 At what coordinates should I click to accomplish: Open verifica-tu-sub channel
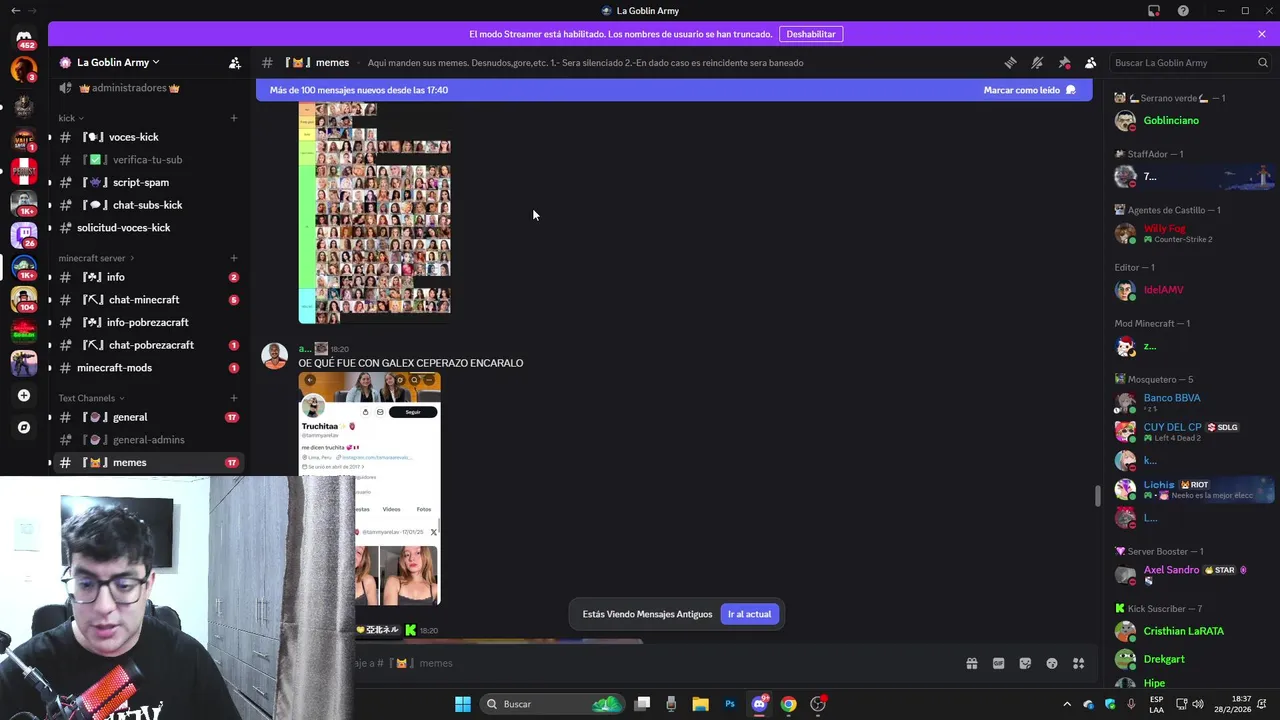(147, 160)
